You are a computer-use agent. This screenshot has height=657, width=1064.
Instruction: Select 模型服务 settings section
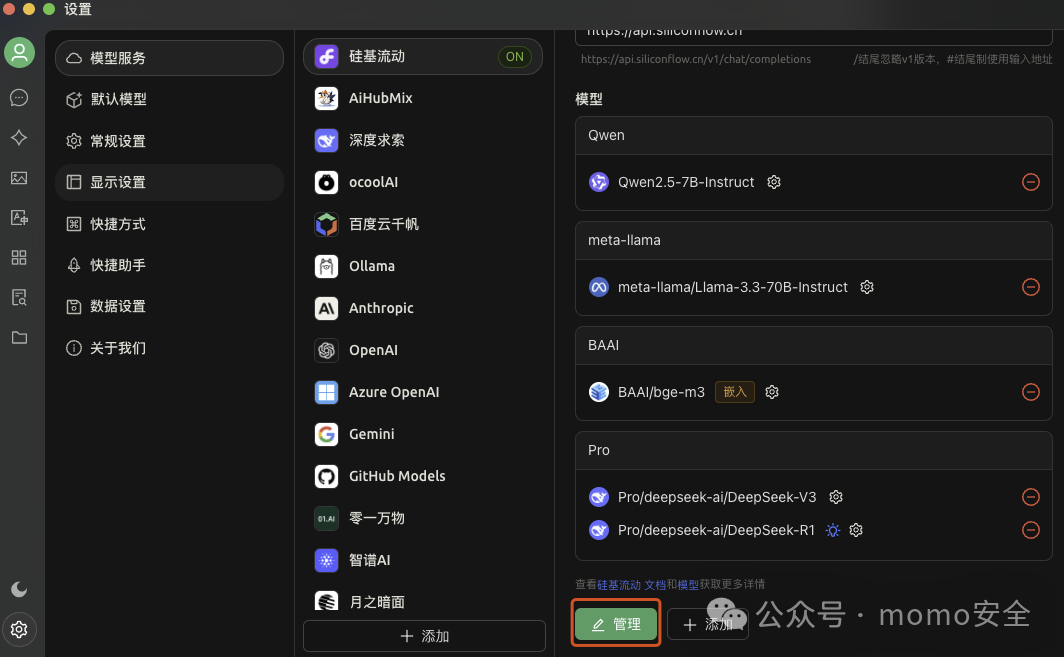pyautogui.click(x=169, y=58)
